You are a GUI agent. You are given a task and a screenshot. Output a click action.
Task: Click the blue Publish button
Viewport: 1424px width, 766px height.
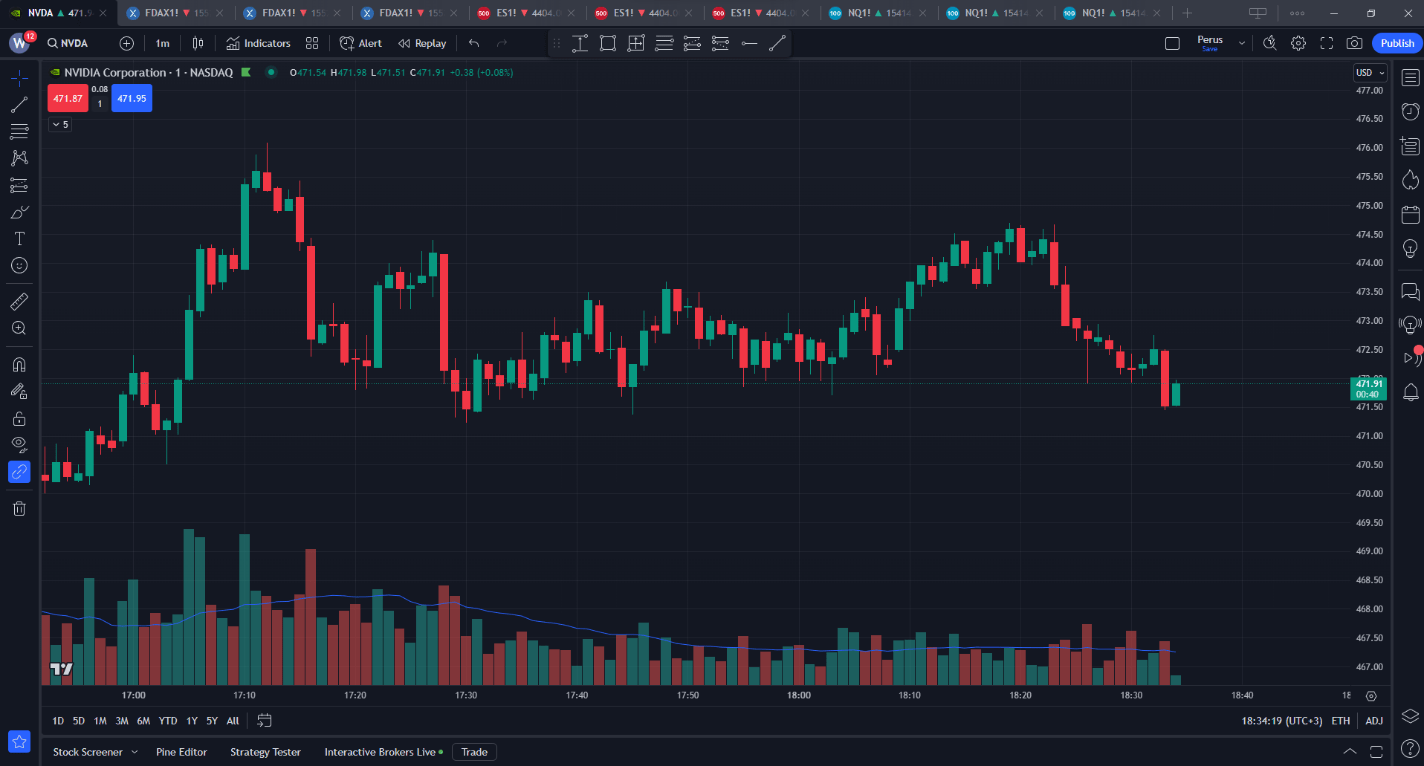pos(1397,43)
